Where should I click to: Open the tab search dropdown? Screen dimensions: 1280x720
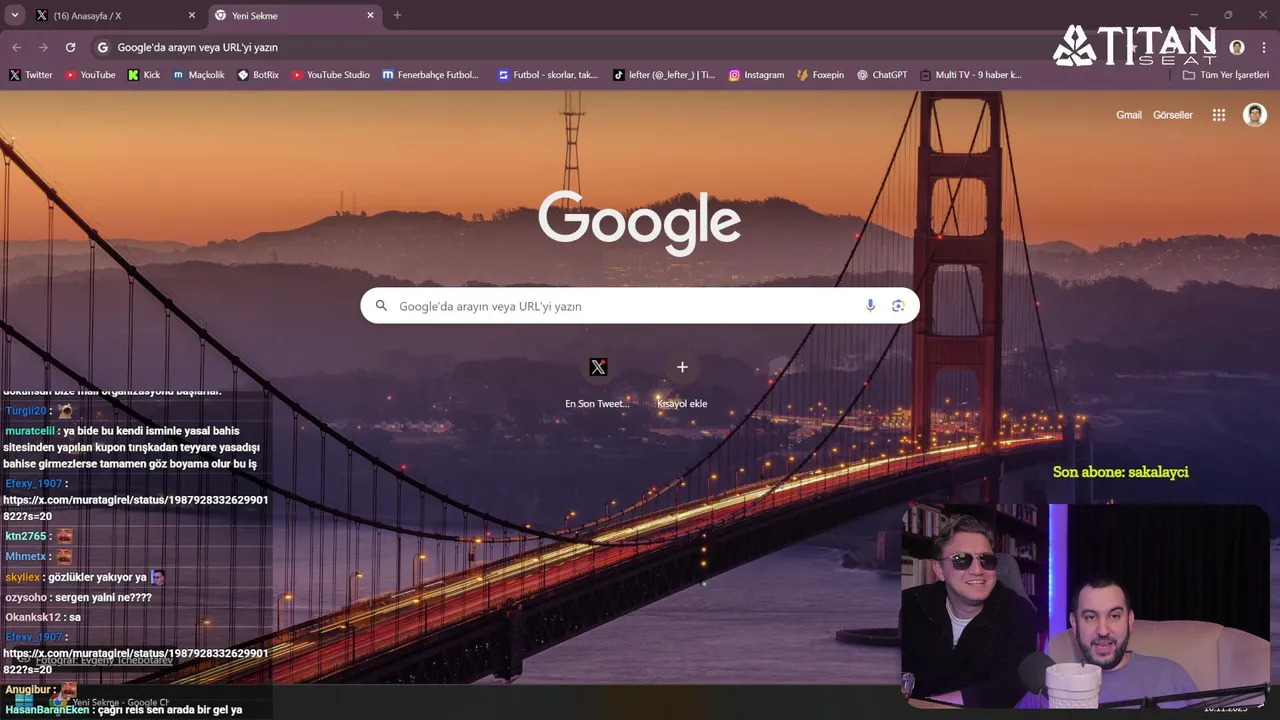click(14, 15)
